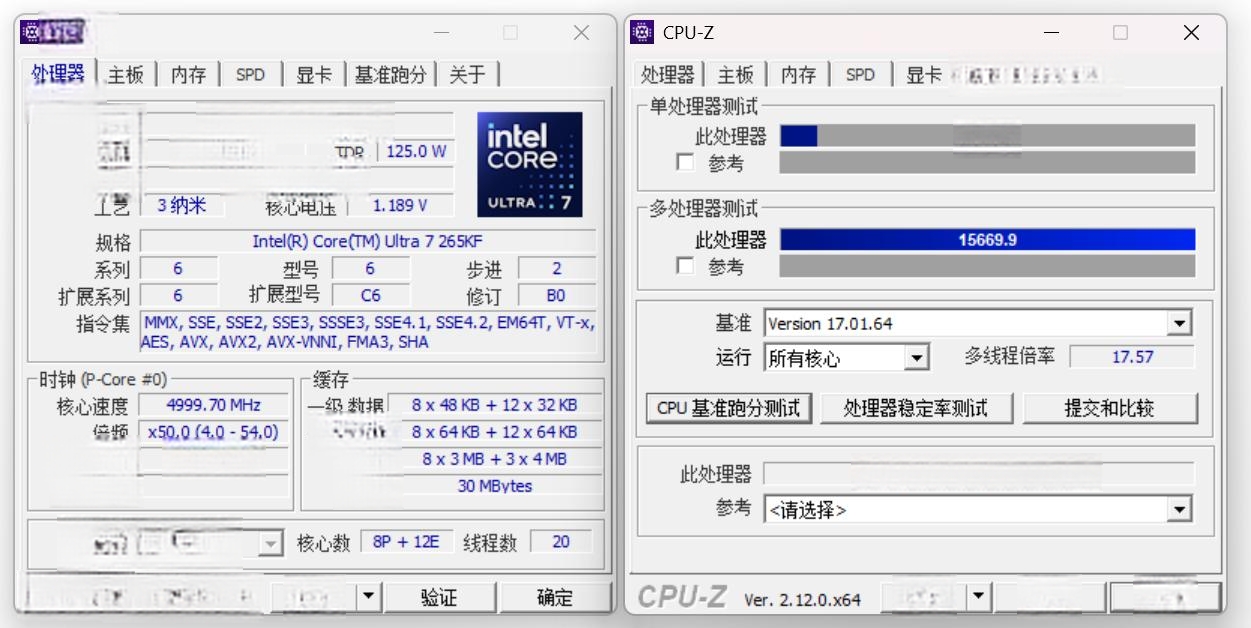Tick the 参考 checkbox under 单处理器测试

685,162
